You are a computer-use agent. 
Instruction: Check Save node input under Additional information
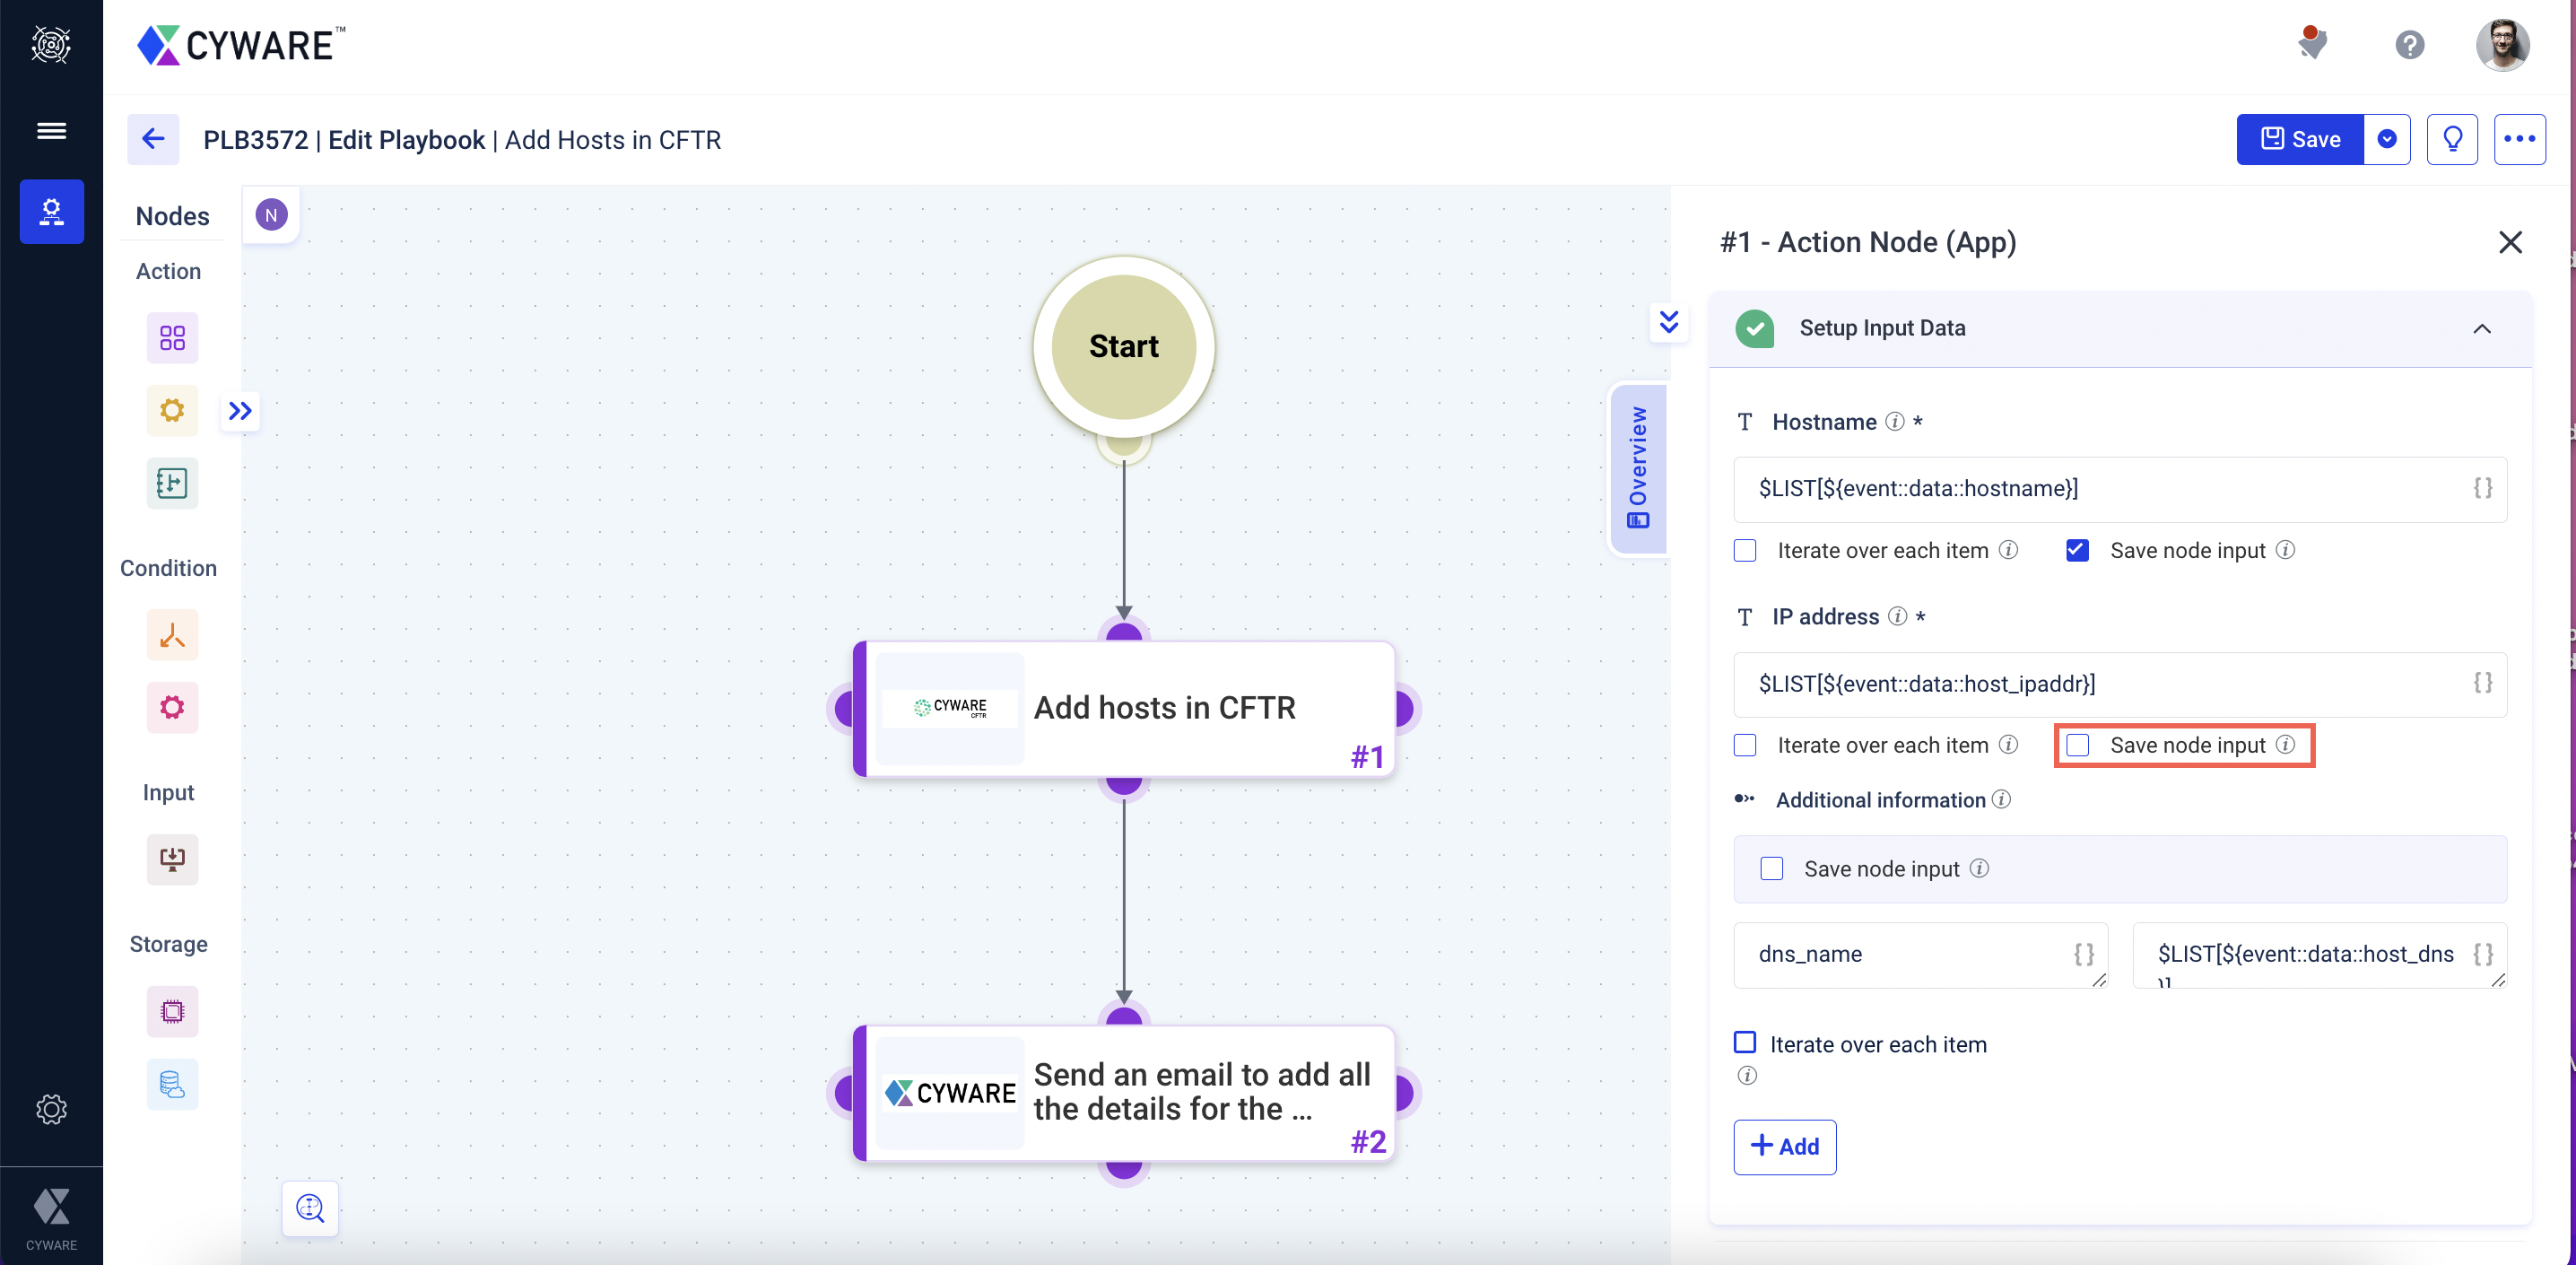(1771, 868)
